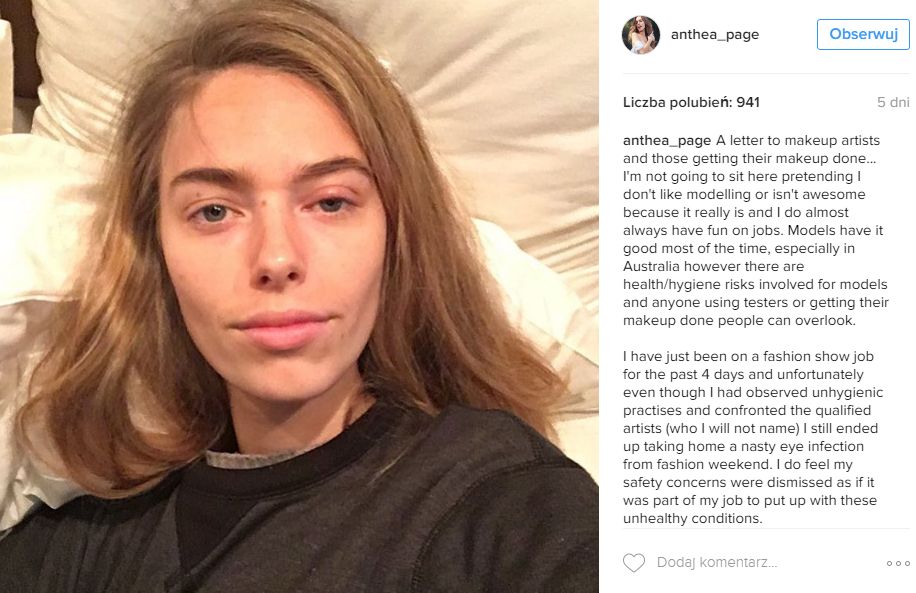Like the post with the heart icon
916x593 pixels.
pyautogui.click(x=634, y=563)
